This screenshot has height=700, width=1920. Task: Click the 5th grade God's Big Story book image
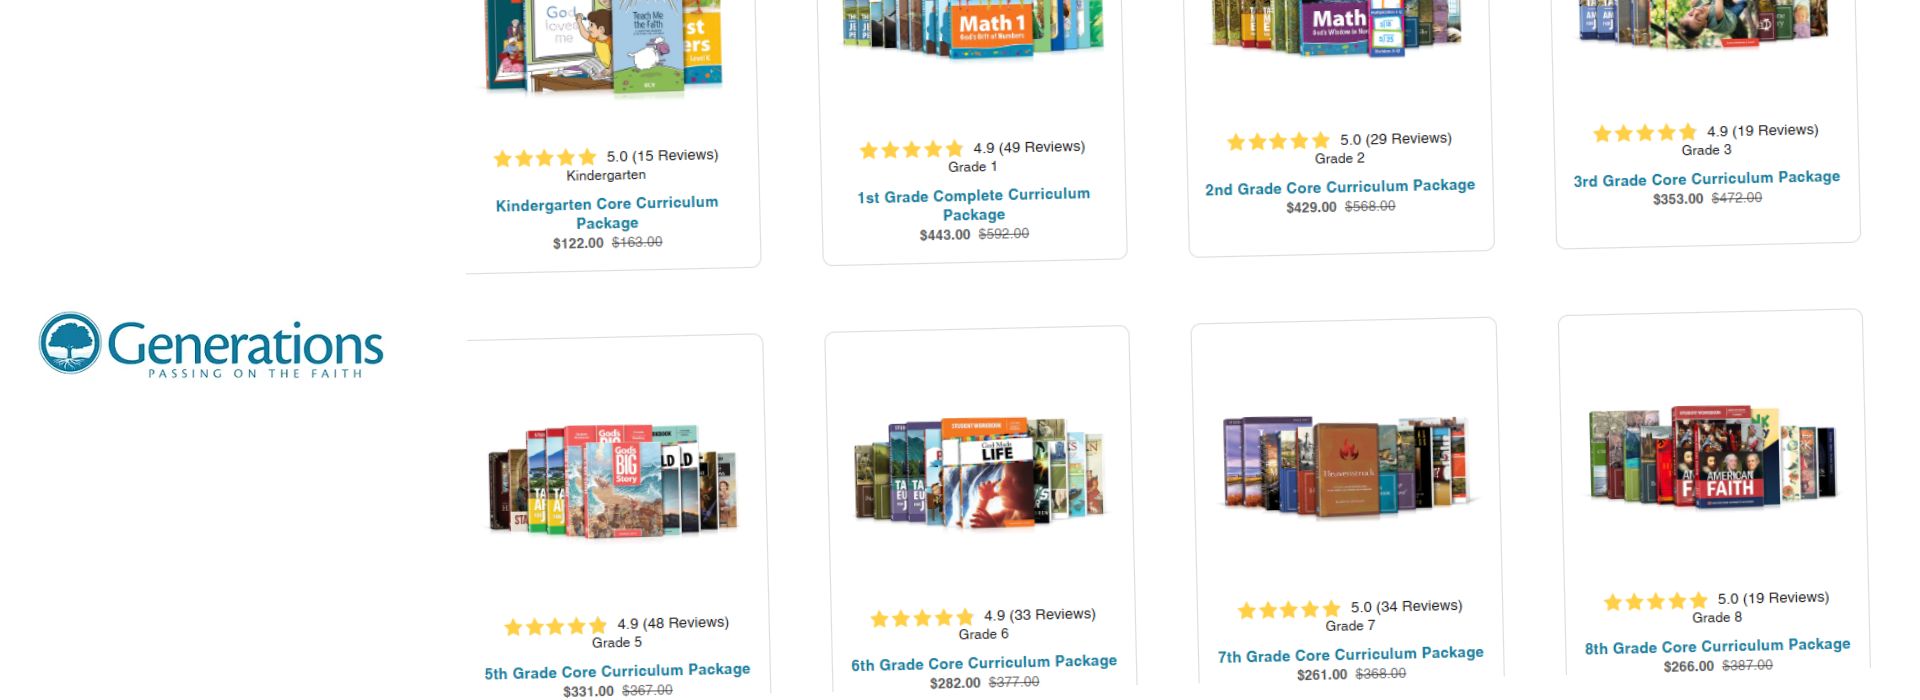613,481
